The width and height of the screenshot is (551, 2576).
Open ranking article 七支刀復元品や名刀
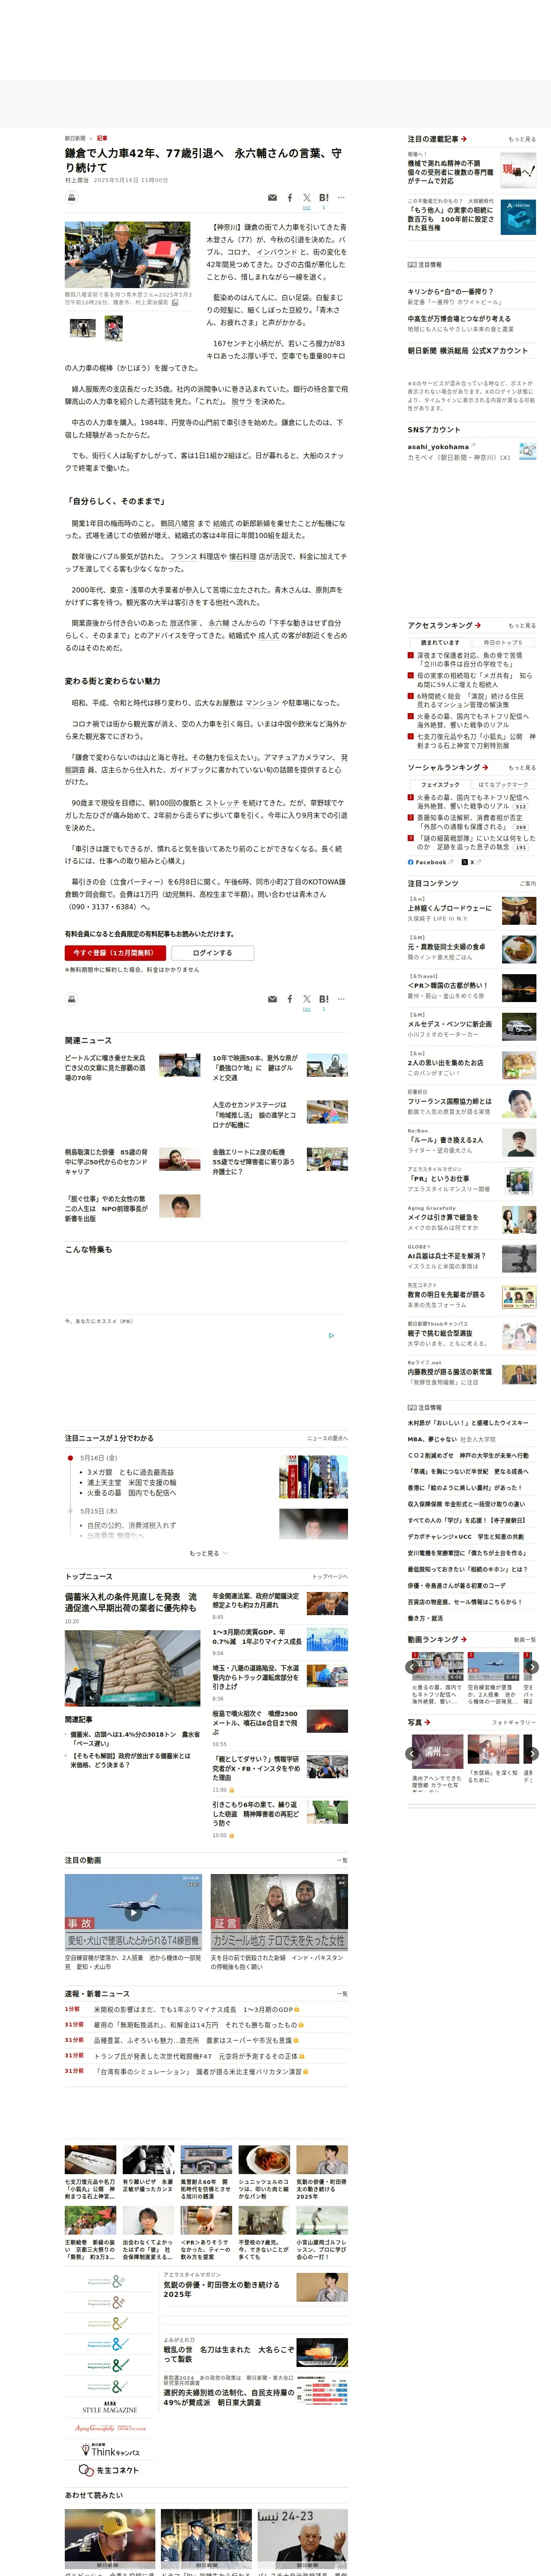(x=475, y=741)
